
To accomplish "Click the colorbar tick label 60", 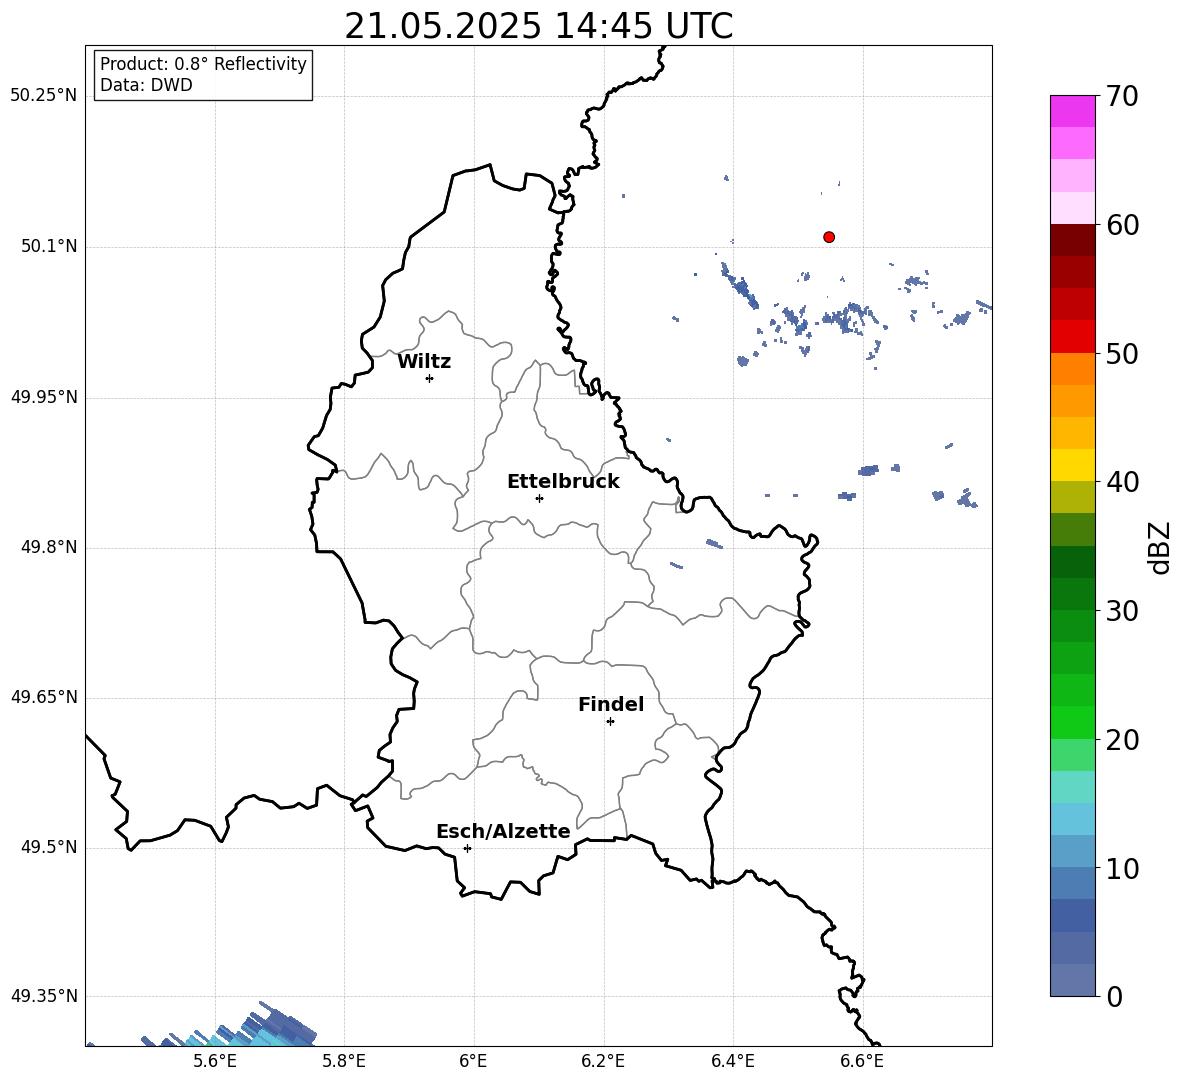I will (x=1122, y=225).
